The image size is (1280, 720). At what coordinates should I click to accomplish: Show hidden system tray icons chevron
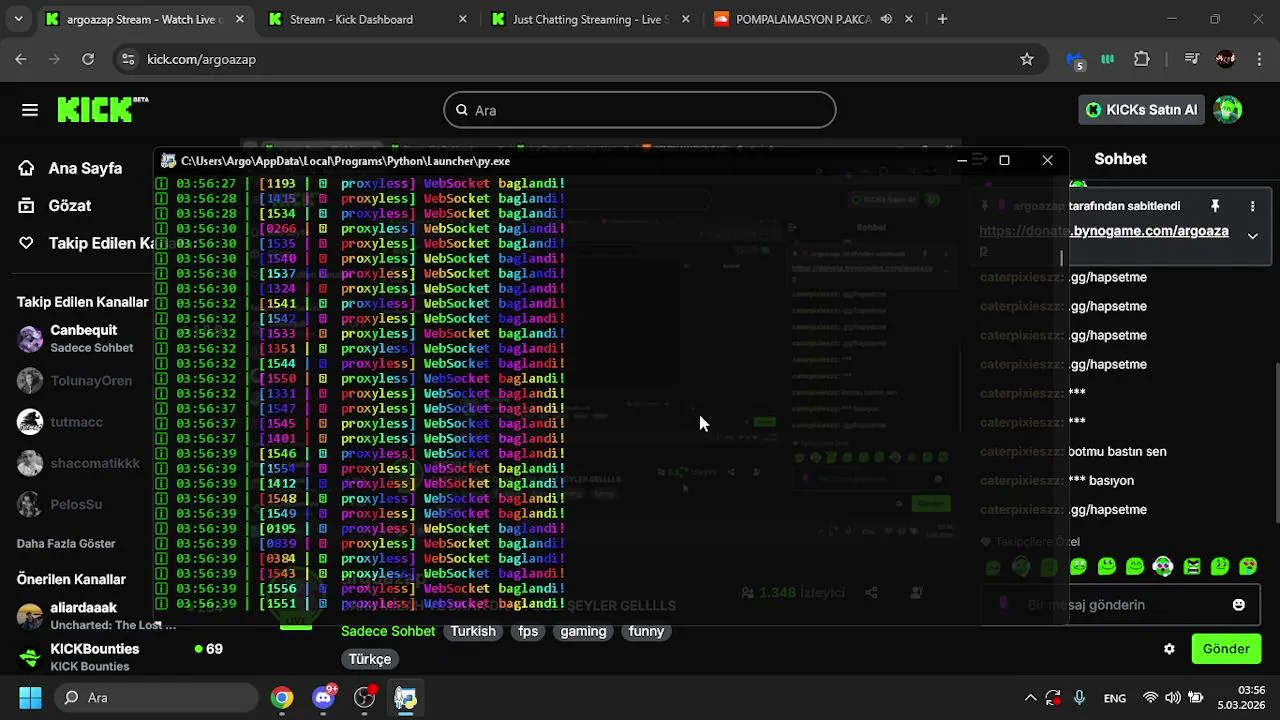pos(1030,697)
